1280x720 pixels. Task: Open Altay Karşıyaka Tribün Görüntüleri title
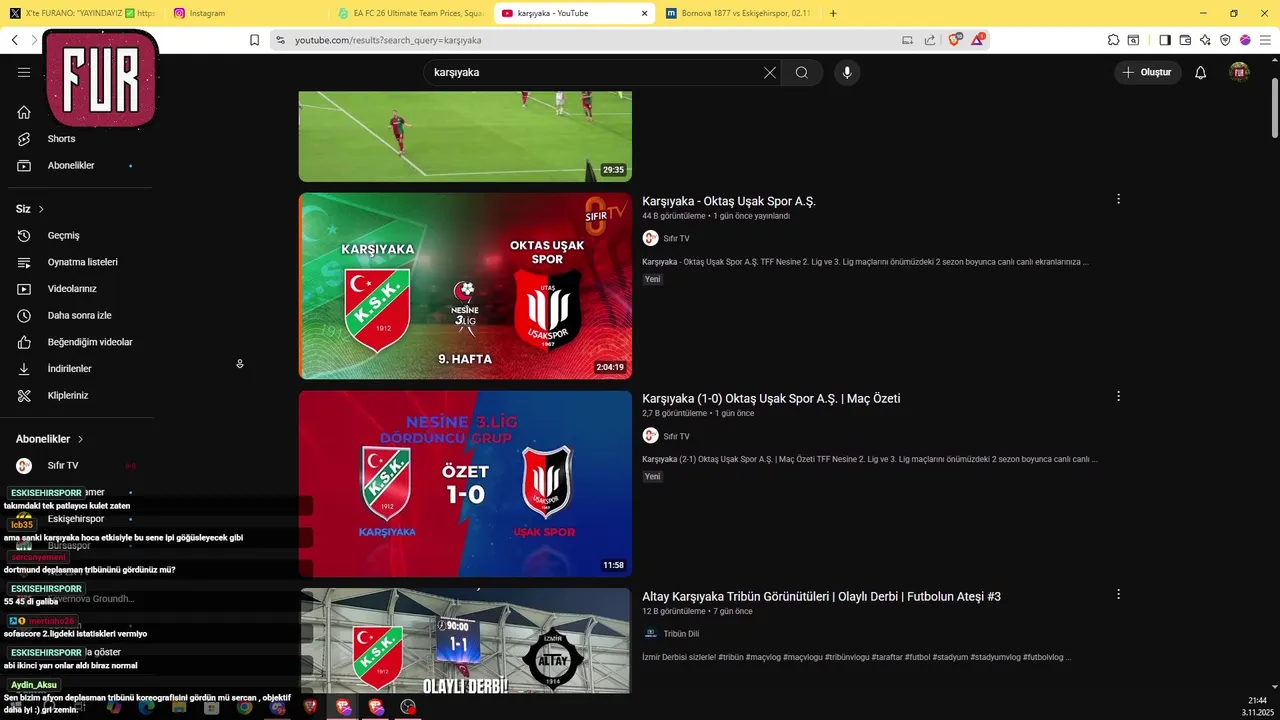click(821, 596)
